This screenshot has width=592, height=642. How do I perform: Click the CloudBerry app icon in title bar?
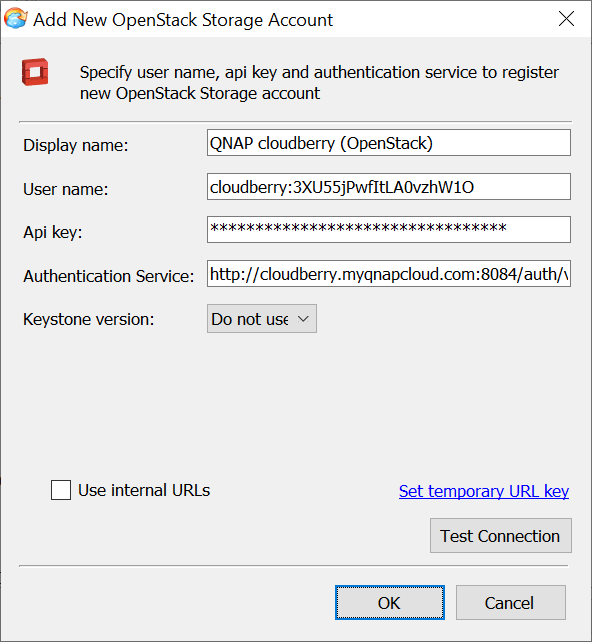16,19
